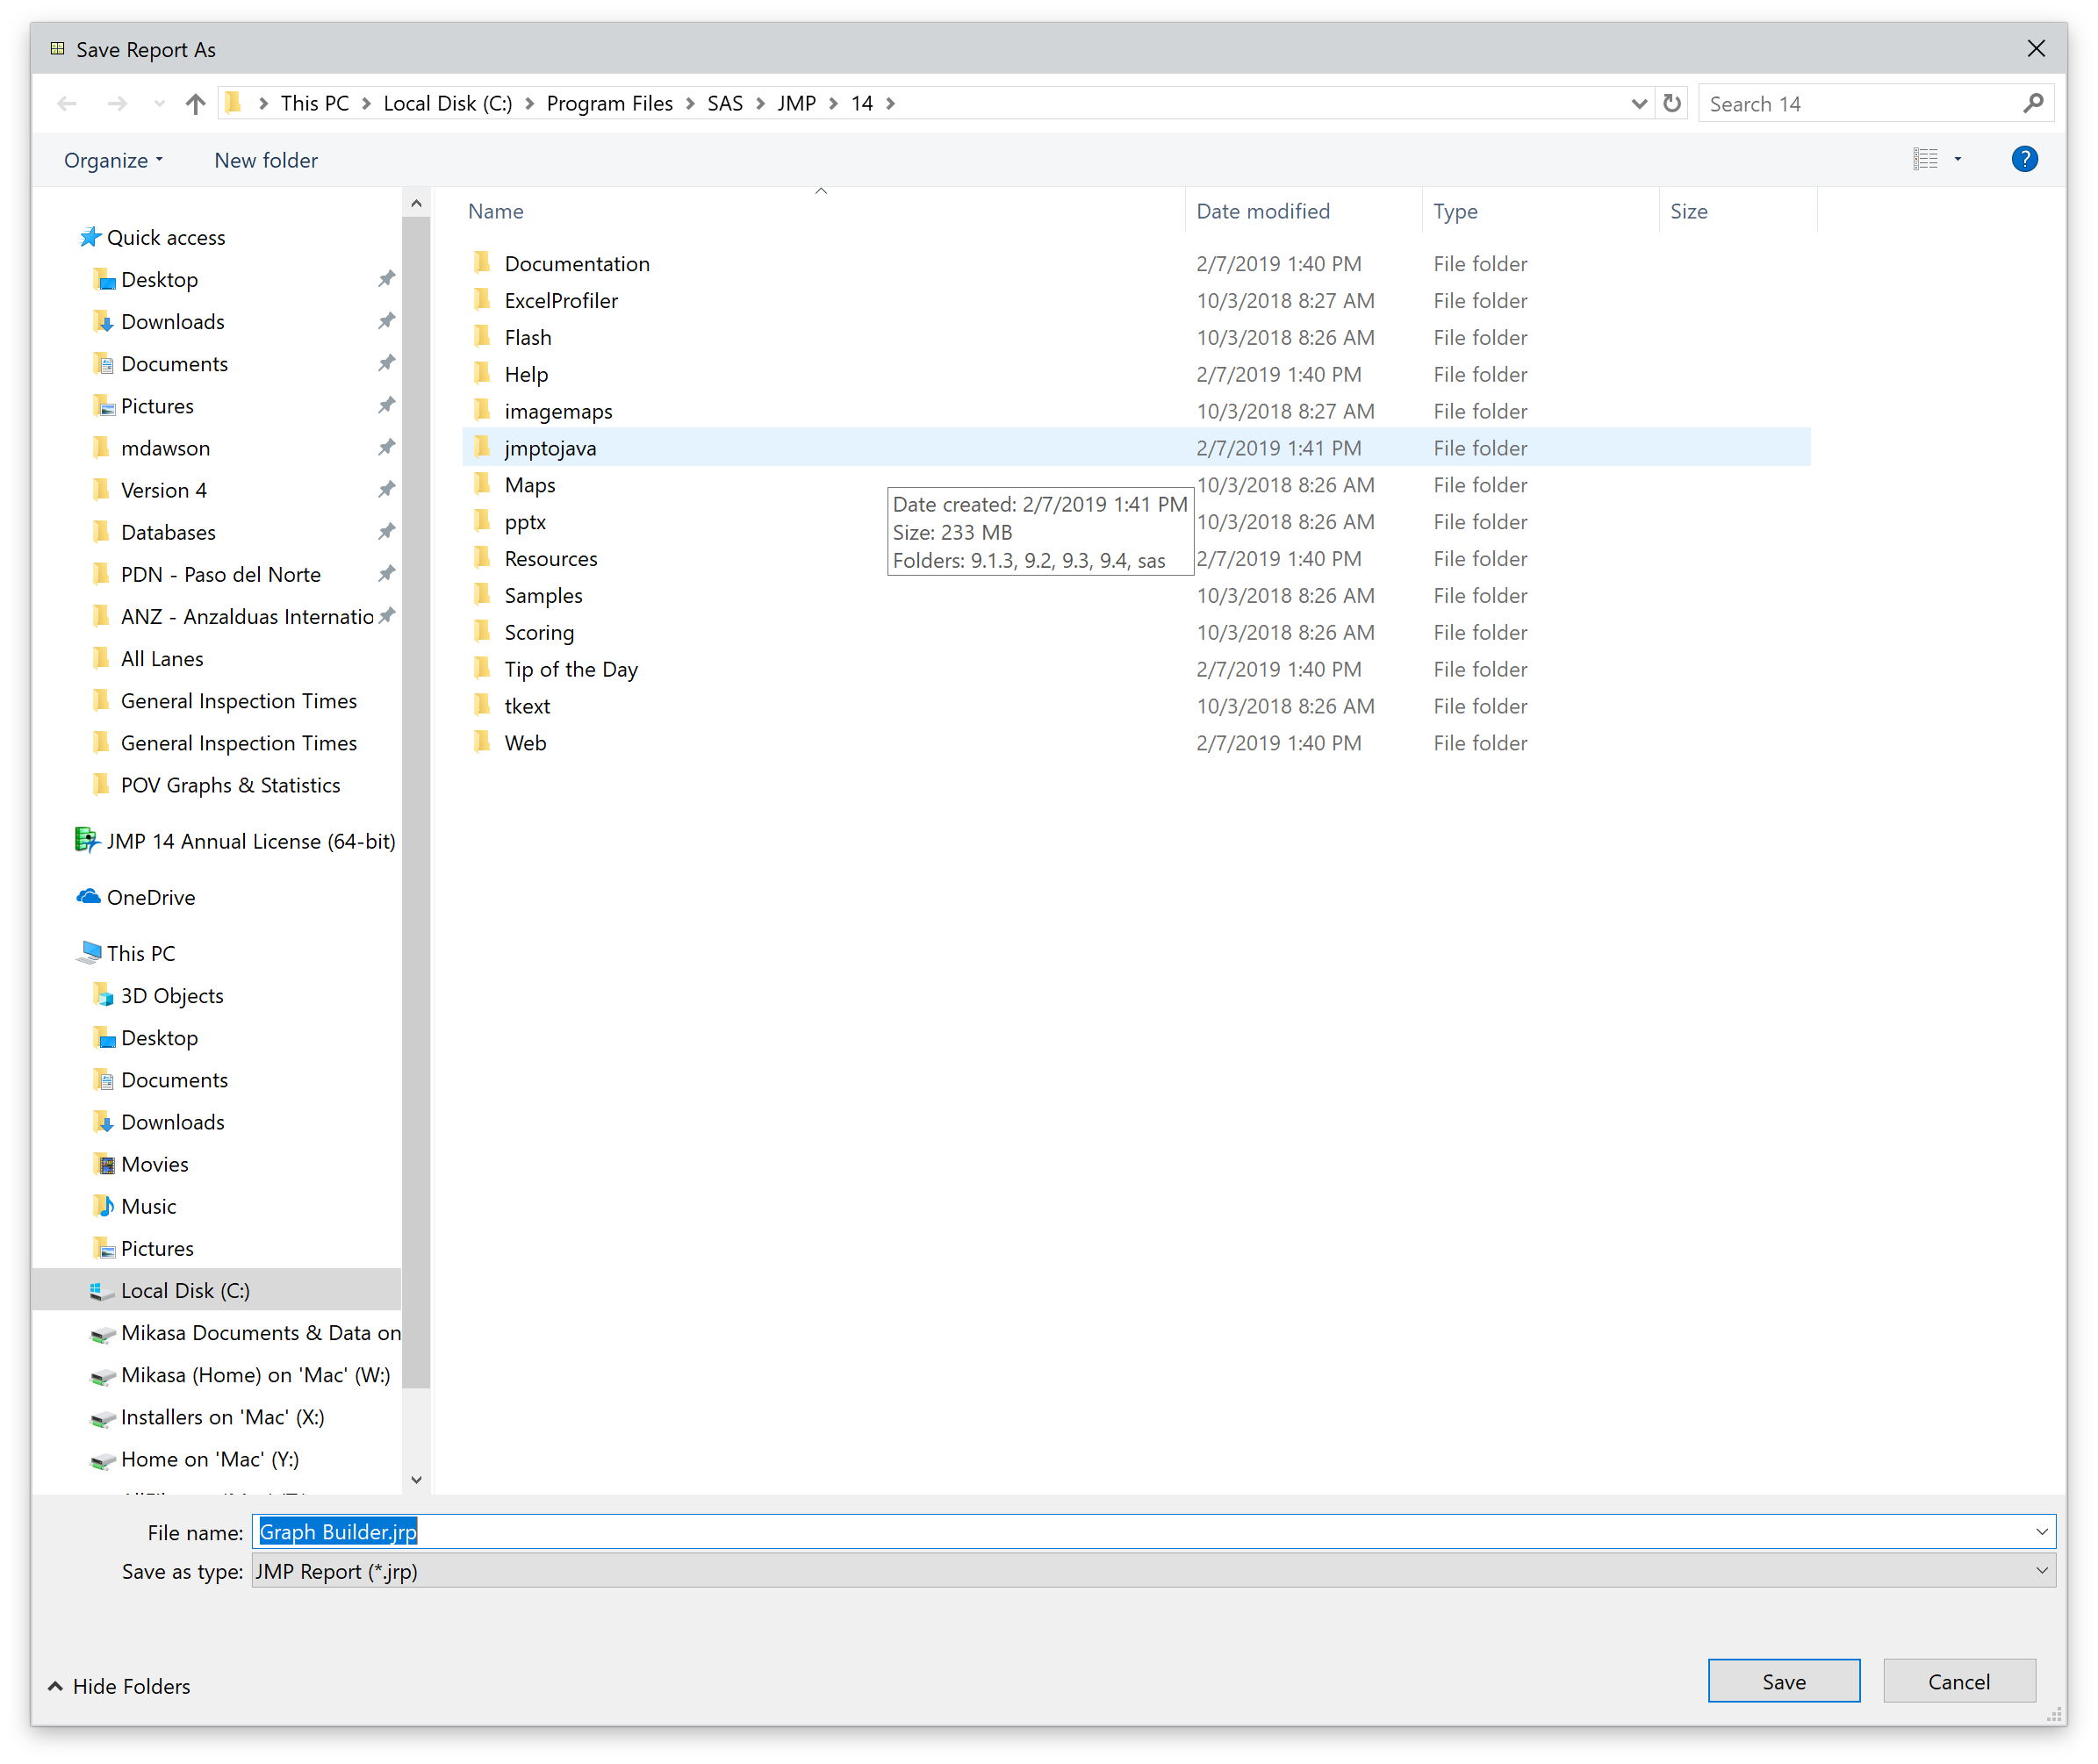The height and width of the screenshot is (1764, 2098).
Task: Click the Cancel button
Action: coord(1958,1682)
